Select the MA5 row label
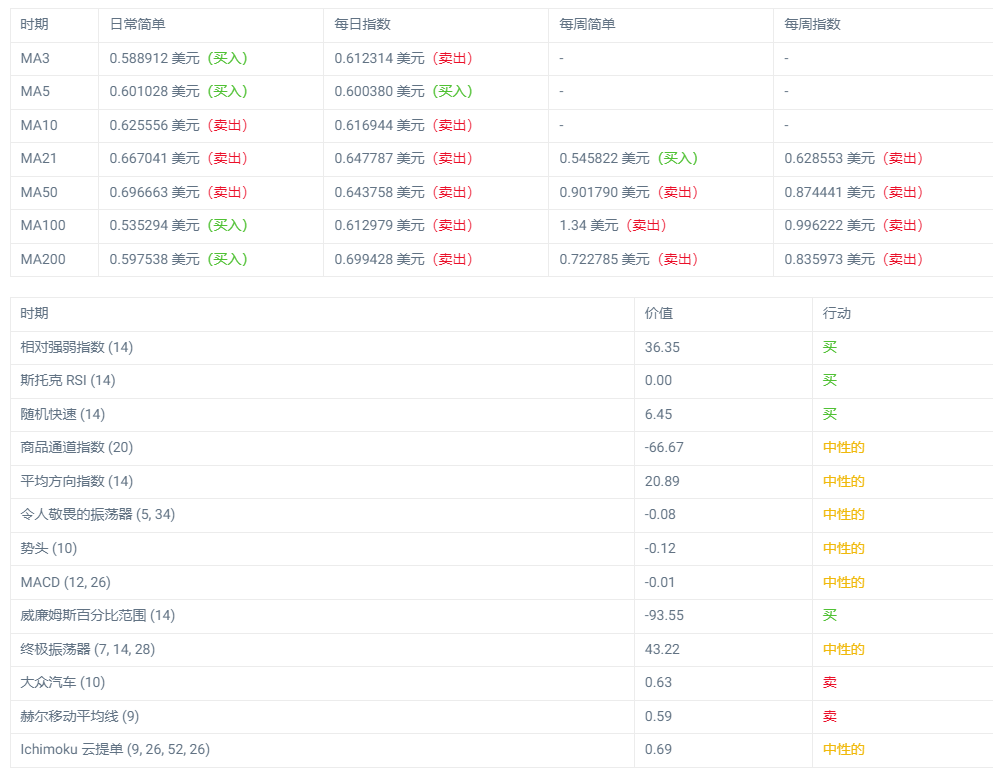 click(35, 91)
